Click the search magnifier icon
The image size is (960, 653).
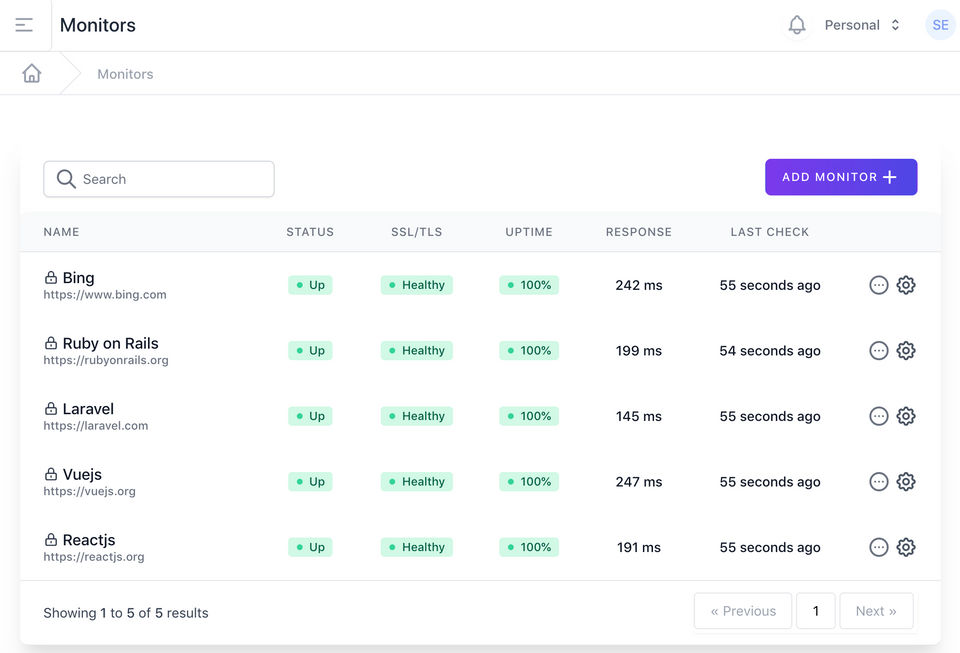point(66,179)
